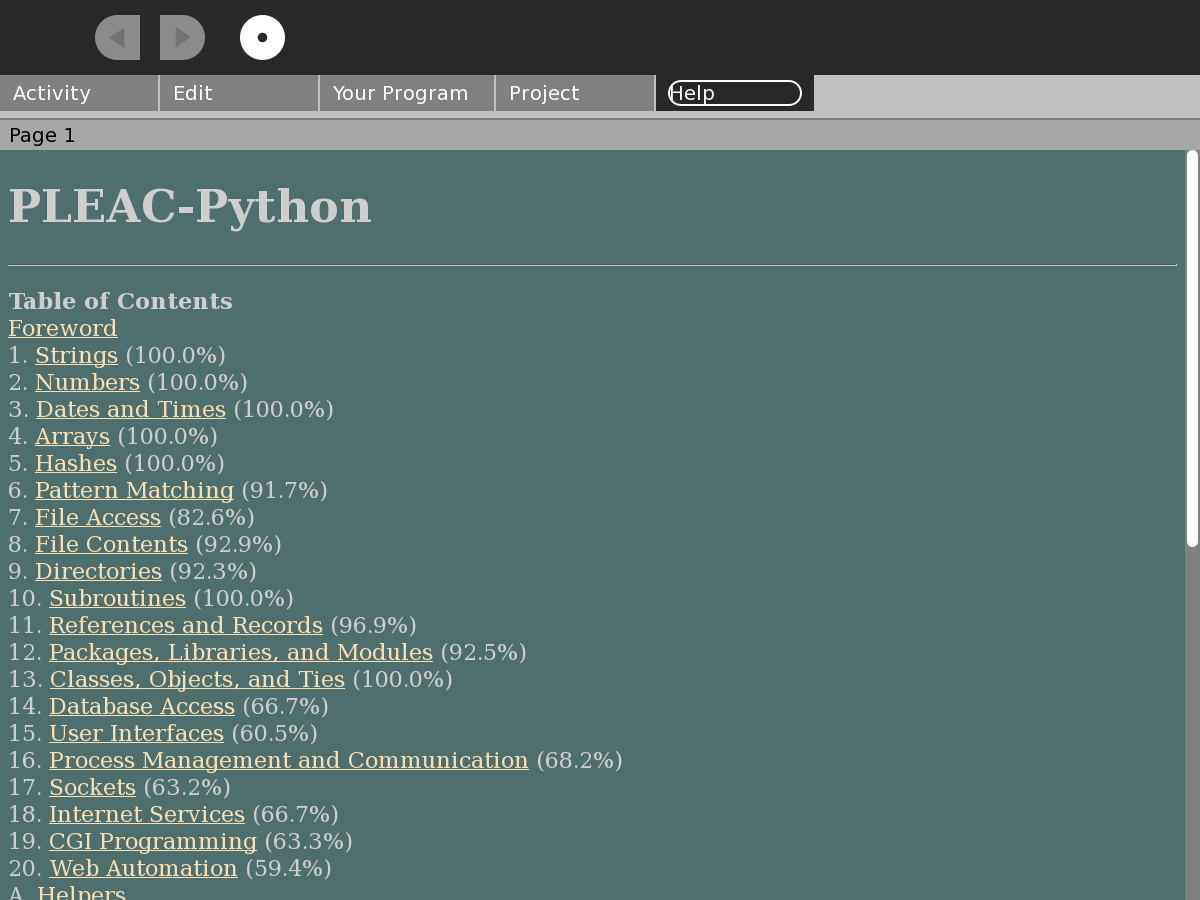The height and width of the screenshot is (900, 1200).
Task: Go to Dates and Times chapter
Action: click(131, 409)
